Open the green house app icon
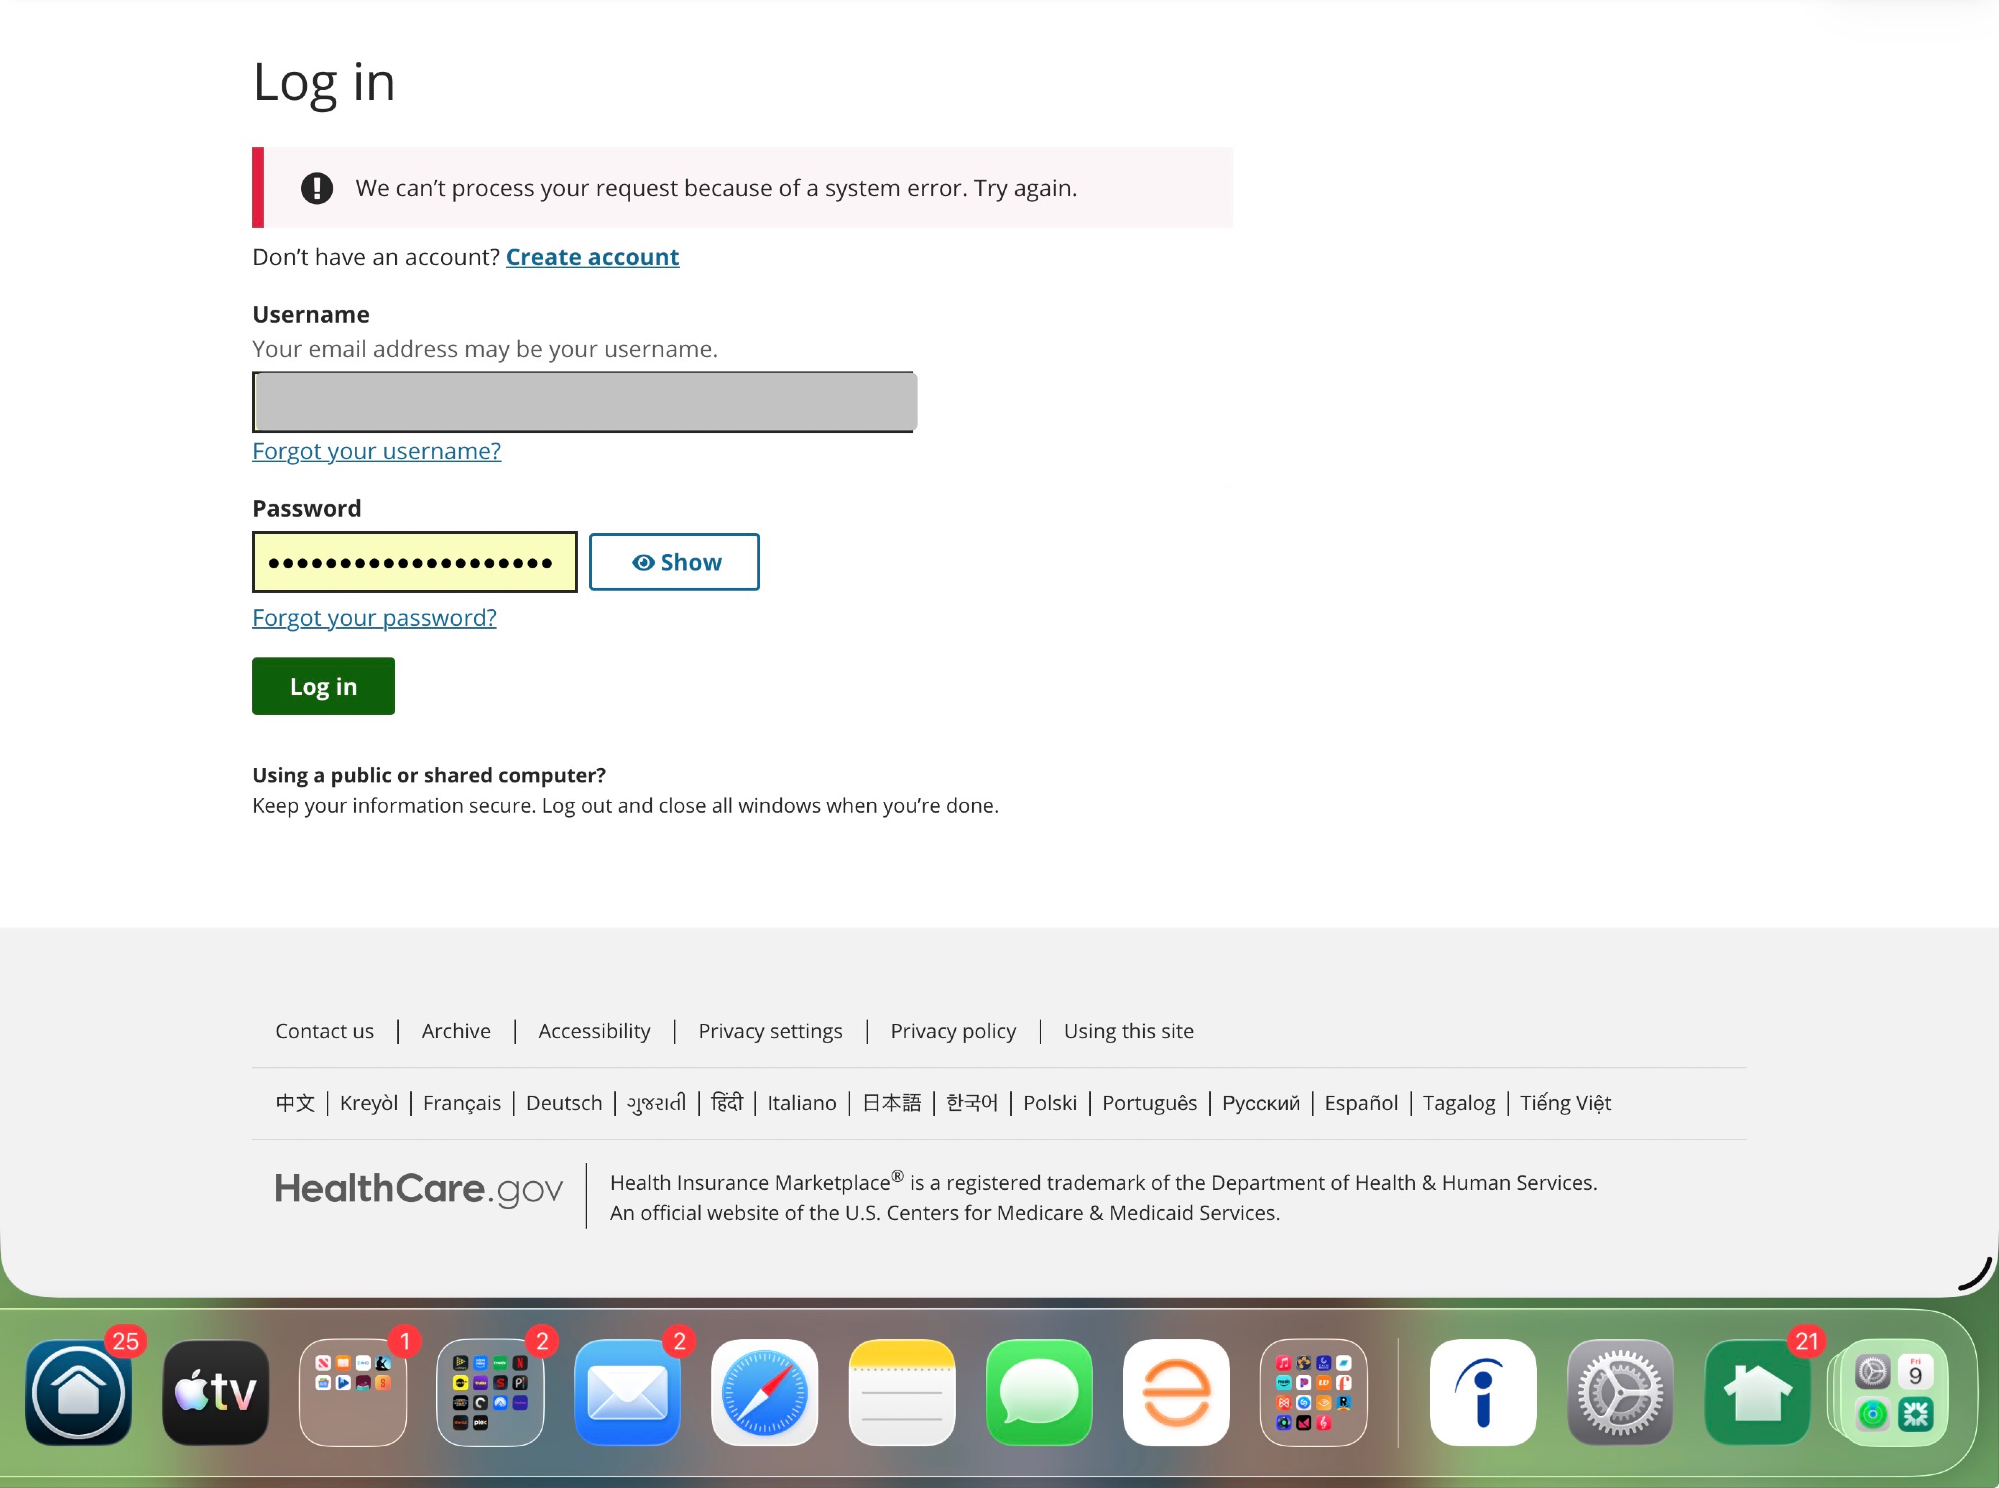This screenshot has width=1999, height=1488. (1756, 1392)
